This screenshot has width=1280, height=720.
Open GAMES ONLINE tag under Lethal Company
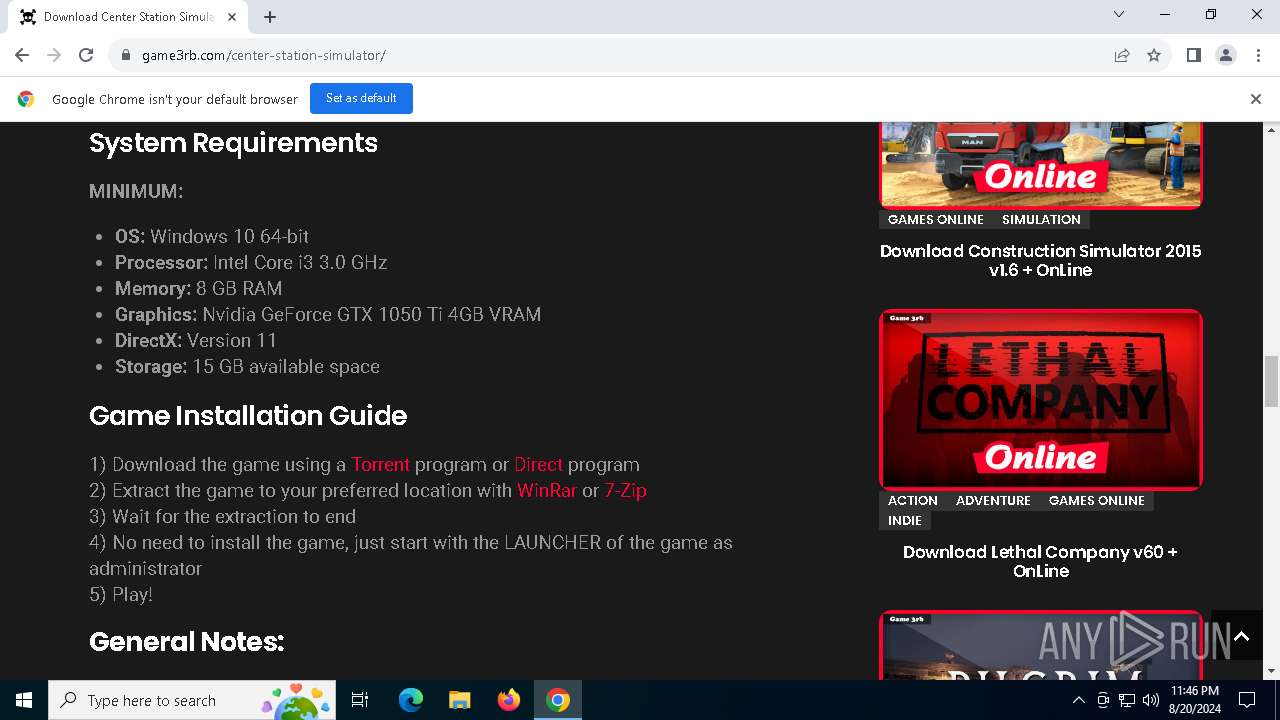pos(1096,500)
